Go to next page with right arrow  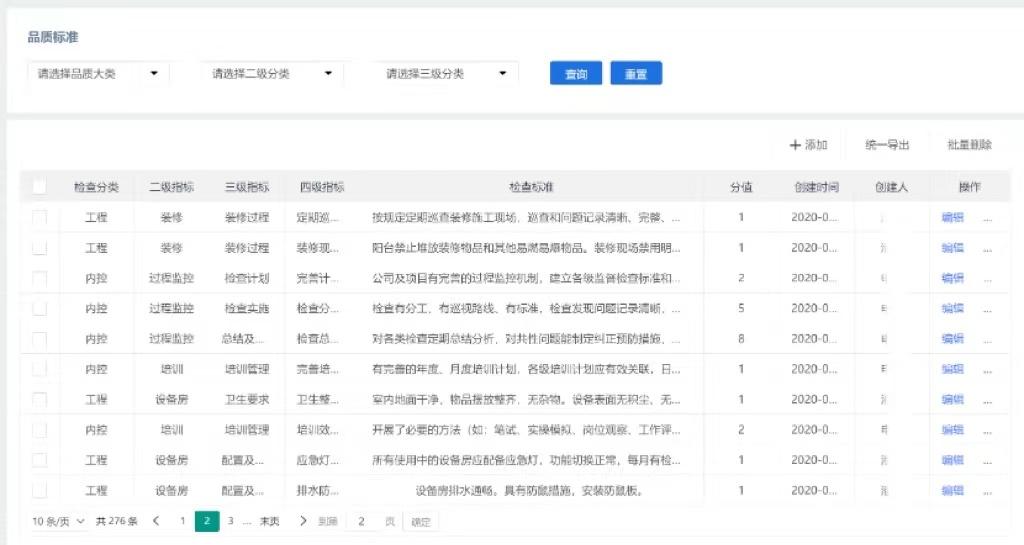coord(303,521)
